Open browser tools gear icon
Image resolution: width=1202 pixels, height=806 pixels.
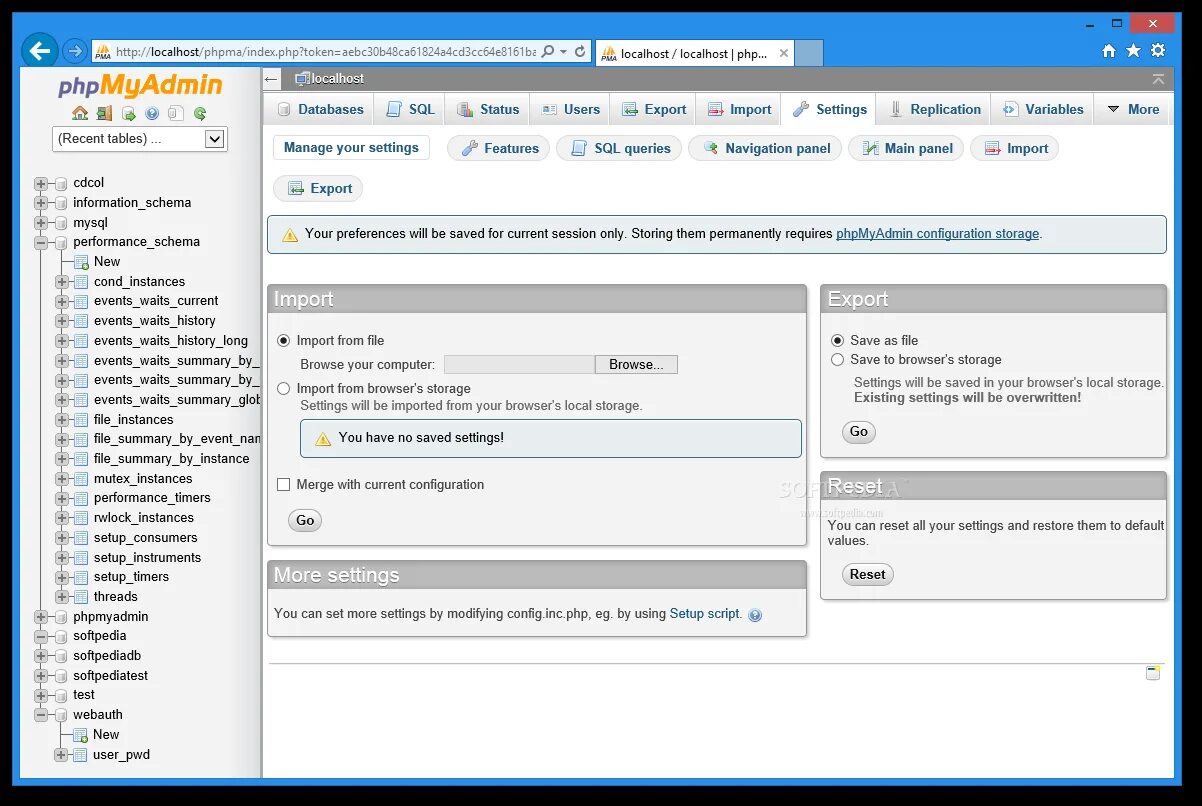pyautogui.click(x=1158, y=50)
